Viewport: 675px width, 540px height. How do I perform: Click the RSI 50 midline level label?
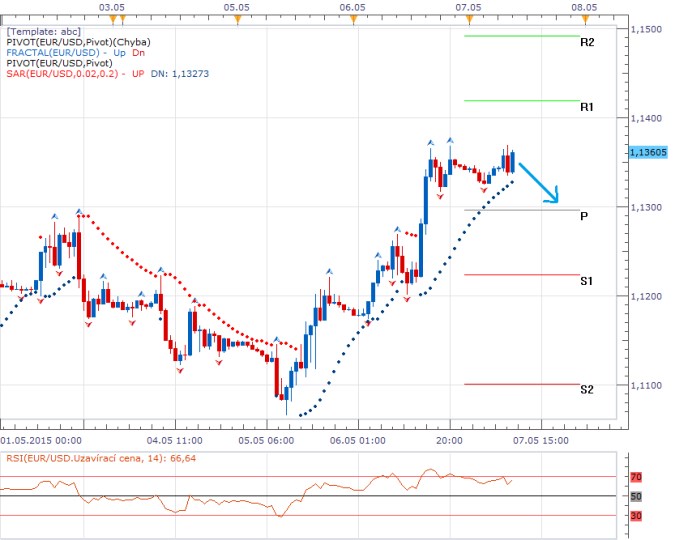pyautogui.click(x=636, y=496)
